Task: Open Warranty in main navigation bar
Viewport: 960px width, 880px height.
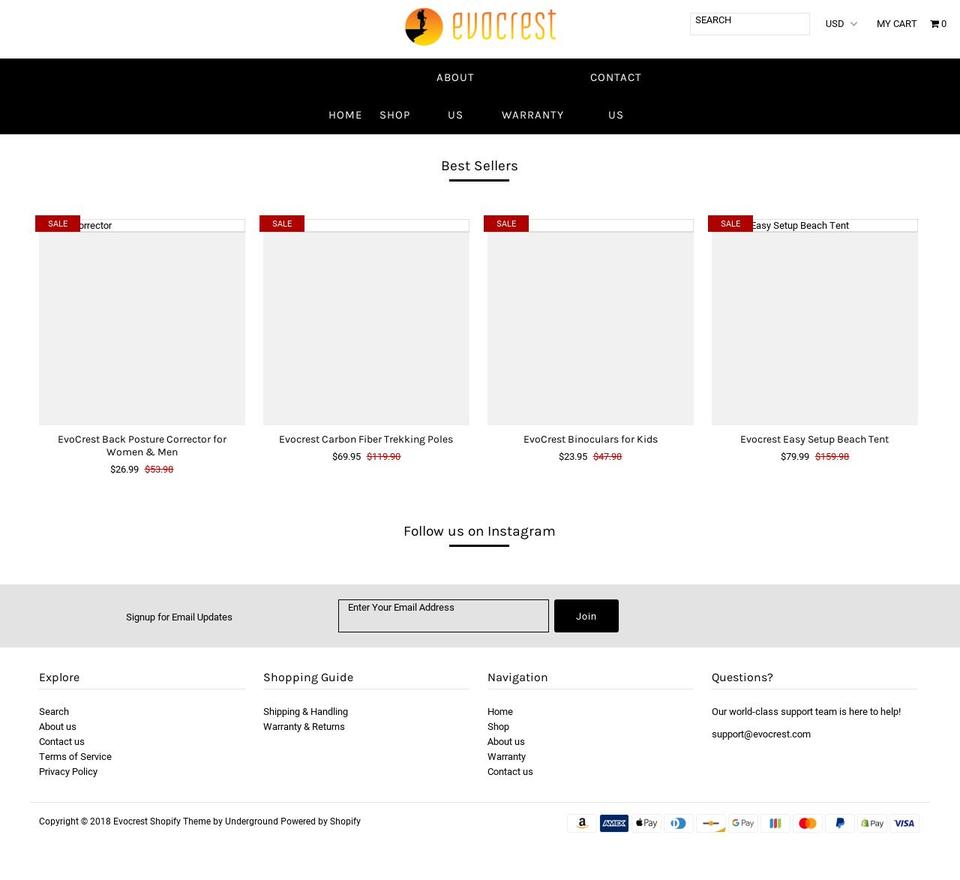Action: tap(533, 115)
